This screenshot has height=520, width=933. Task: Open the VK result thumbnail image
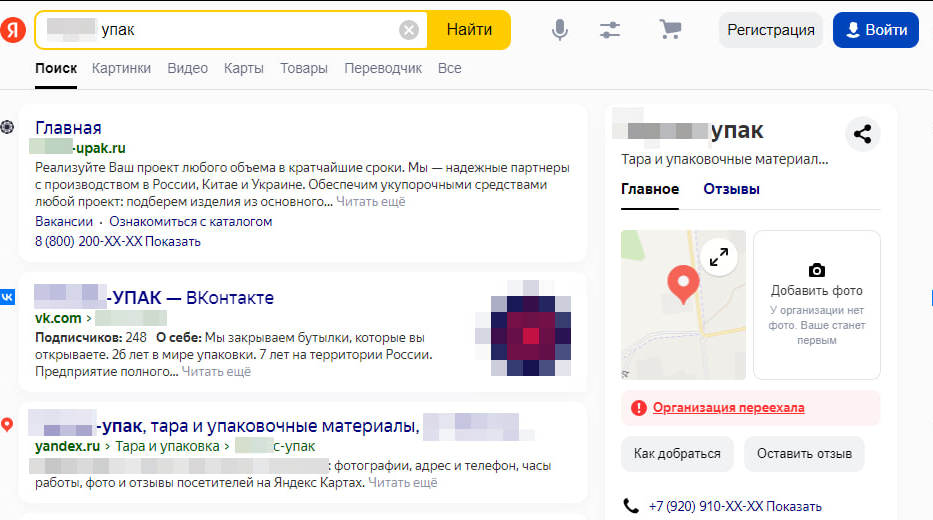click(x=524, y=328)
